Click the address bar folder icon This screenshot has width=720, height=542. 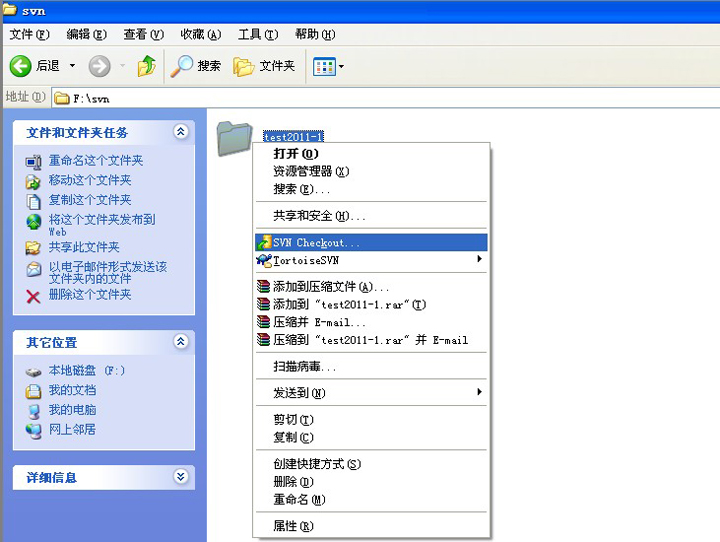[62, 98]
